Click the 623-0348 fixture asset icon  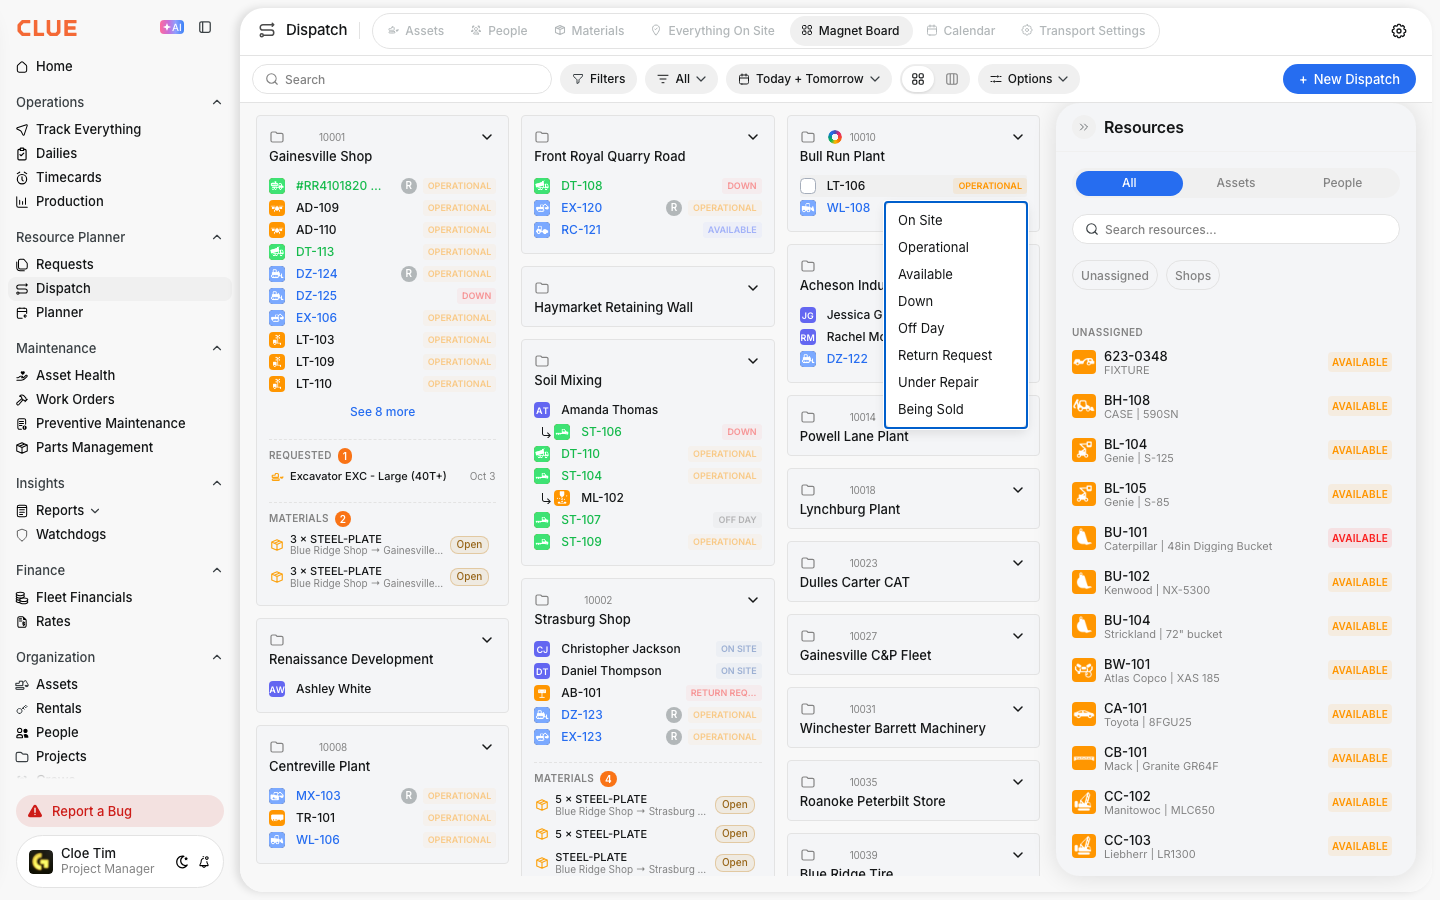coord(1084,362)
